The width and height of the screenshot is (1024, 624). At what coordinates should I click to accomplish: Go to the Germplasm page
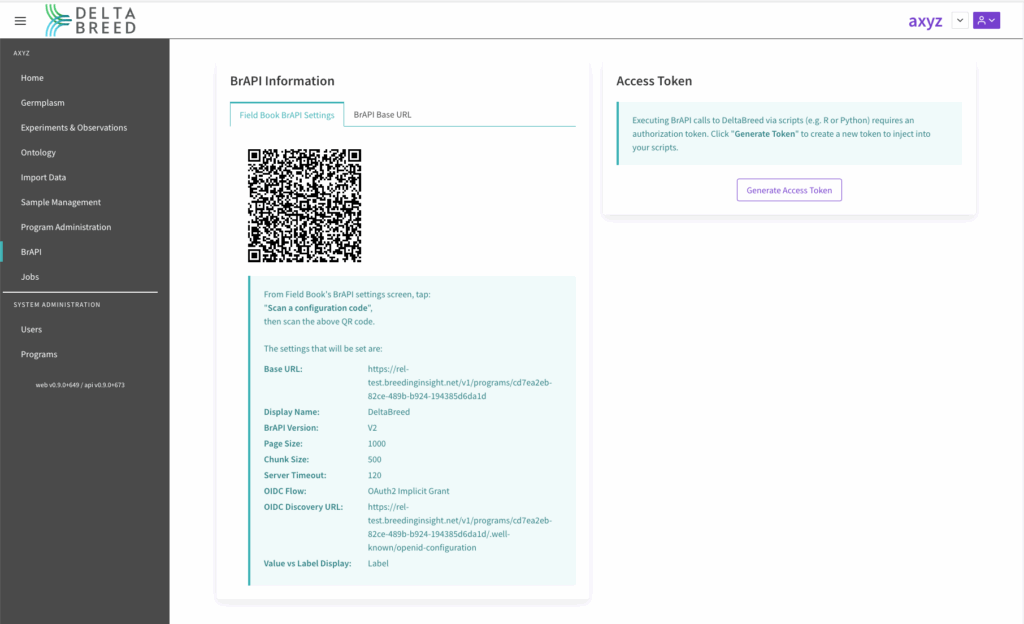(43, 103)
